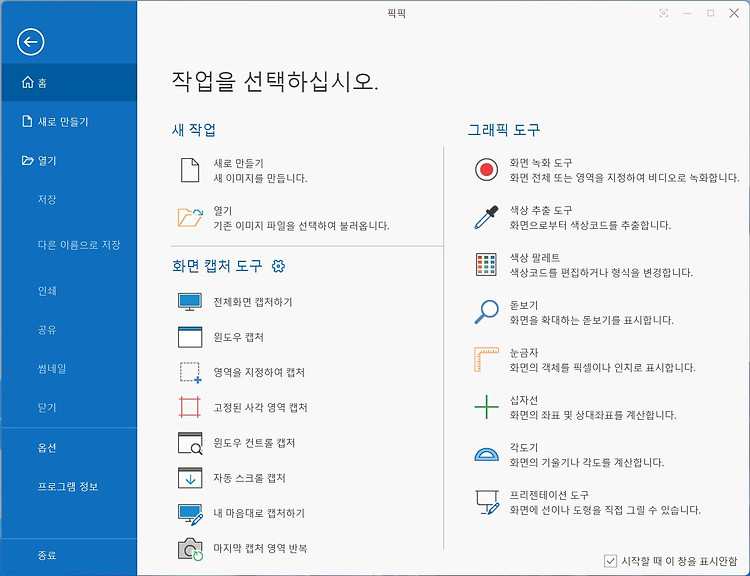Click text '화면의 좌표 및 상대좌표를 계산합니다.'

tap(593, 415)
